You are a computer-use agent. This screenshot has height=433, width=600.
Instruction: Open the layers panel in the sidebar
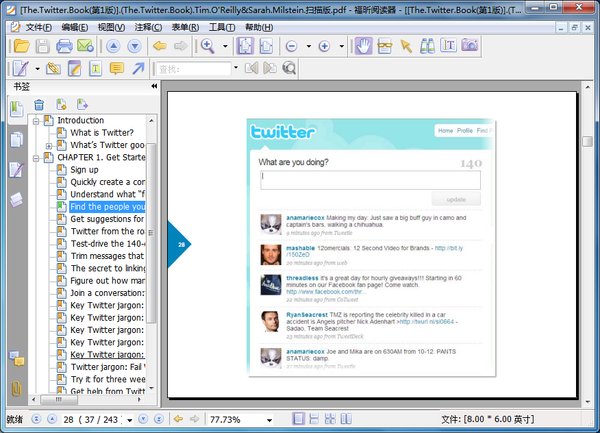(16, 199)
